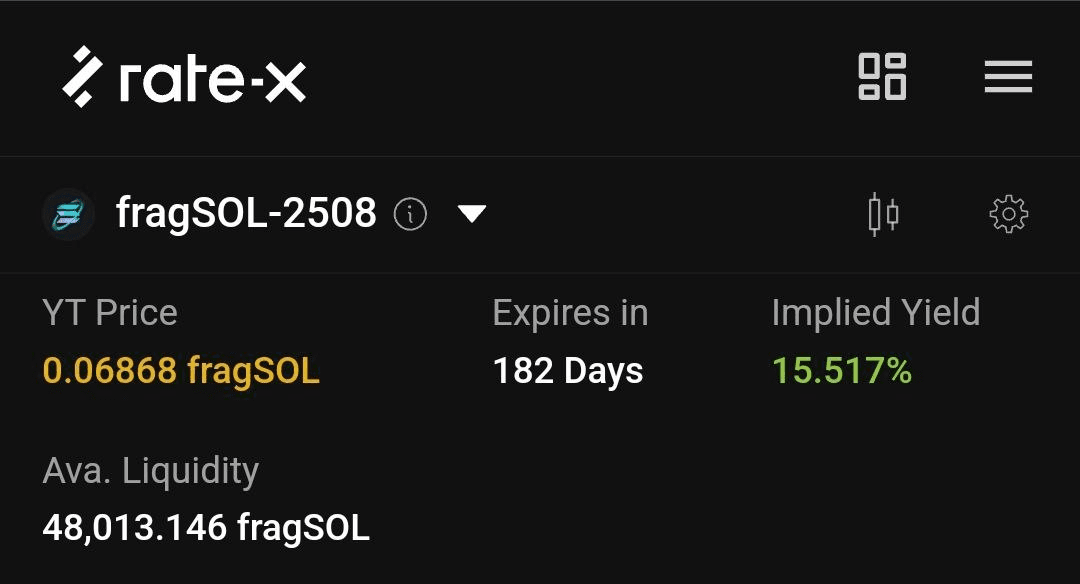Click the fragSOL token icon
The height and width of the screenshot is (584, 1080).
pos(68,214)
